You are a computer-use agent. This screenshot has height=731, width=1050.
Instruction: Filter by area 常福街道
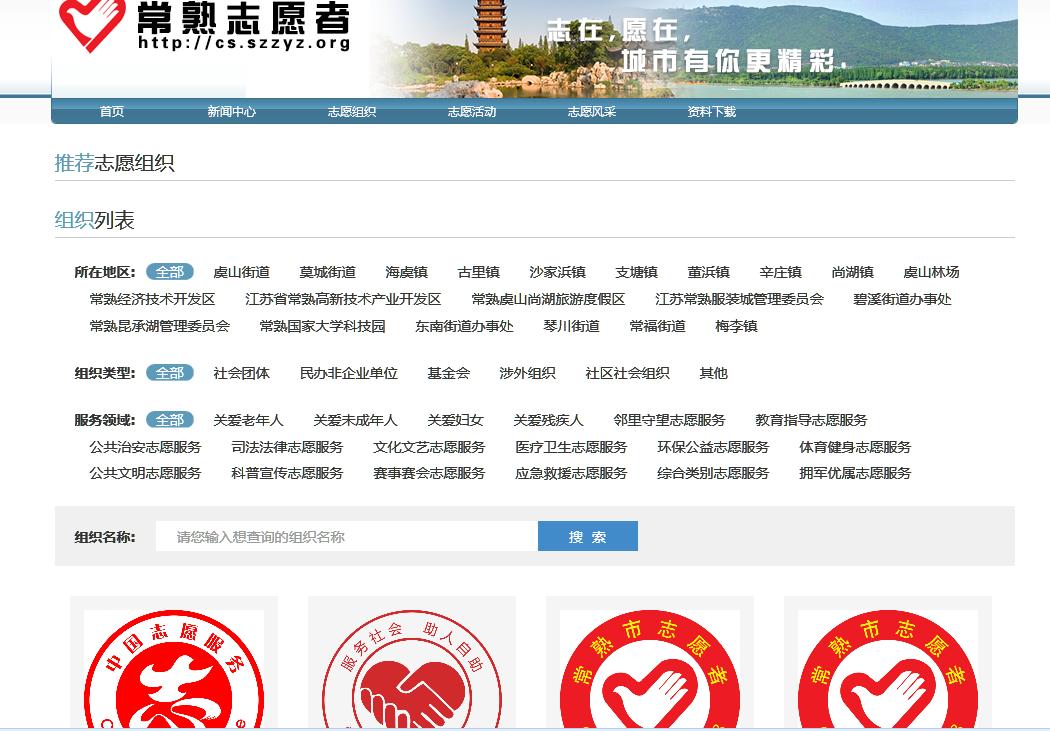point(658,326)
